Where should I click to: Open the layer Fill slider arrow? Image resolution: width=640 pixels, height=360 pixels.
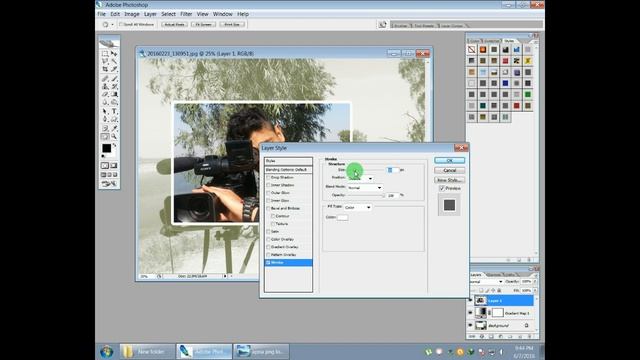pos(535,291)
